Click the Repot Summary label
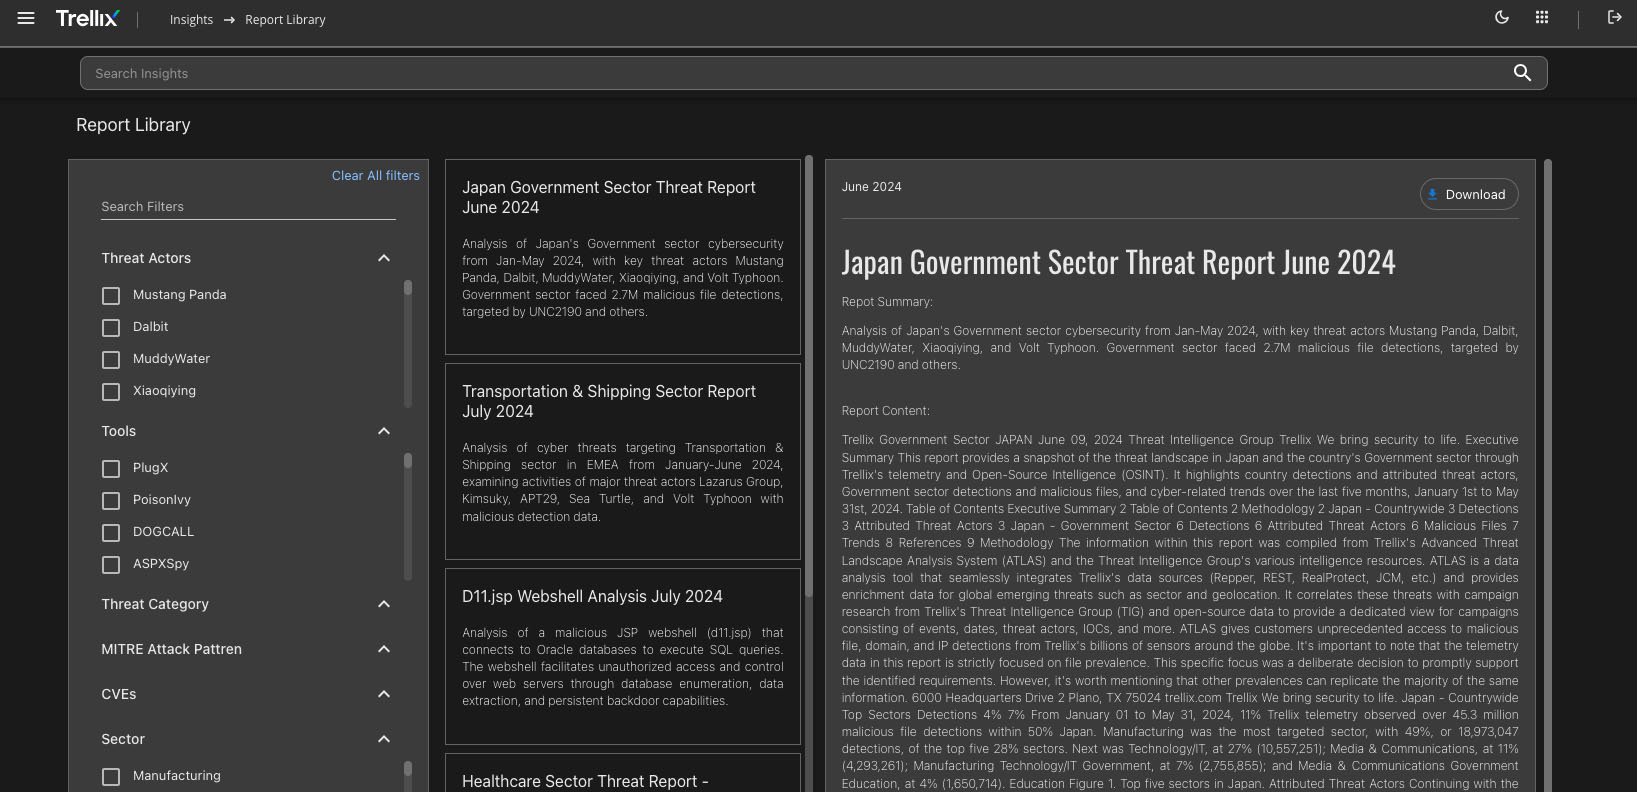 pyautogui.click(x=887, y=302)
